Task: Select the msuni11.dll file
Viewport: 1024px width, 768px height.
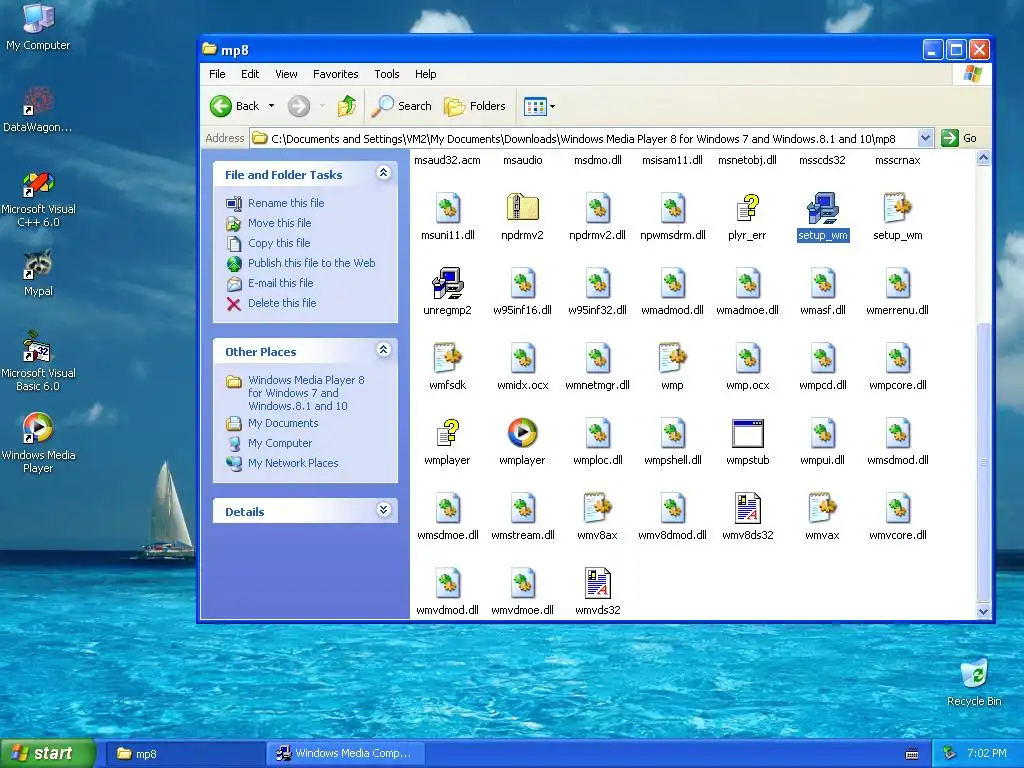Action: click(447, 217)
